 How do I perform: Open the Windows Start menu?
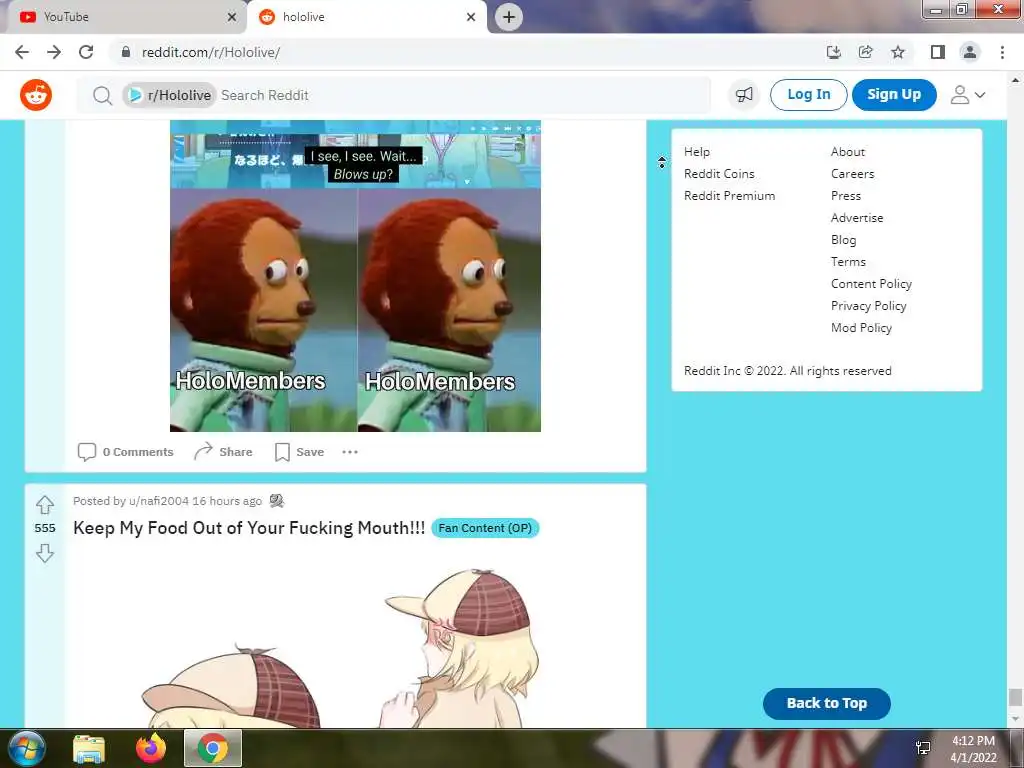pos(26,748)
